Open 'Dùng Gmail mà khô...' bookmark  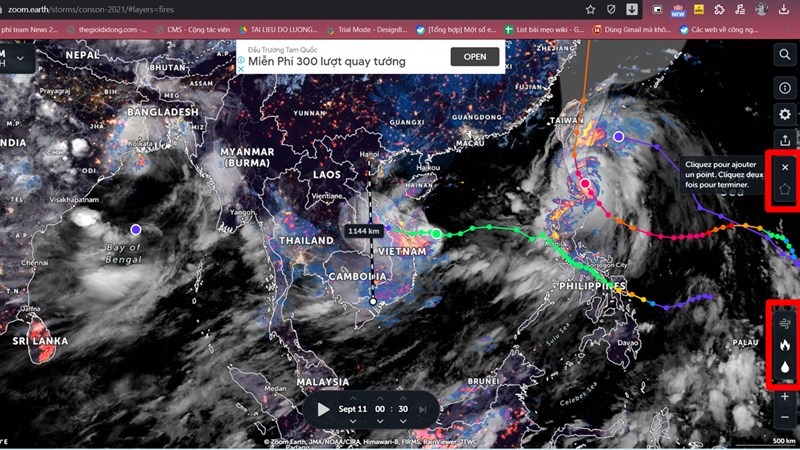point(632,30)
